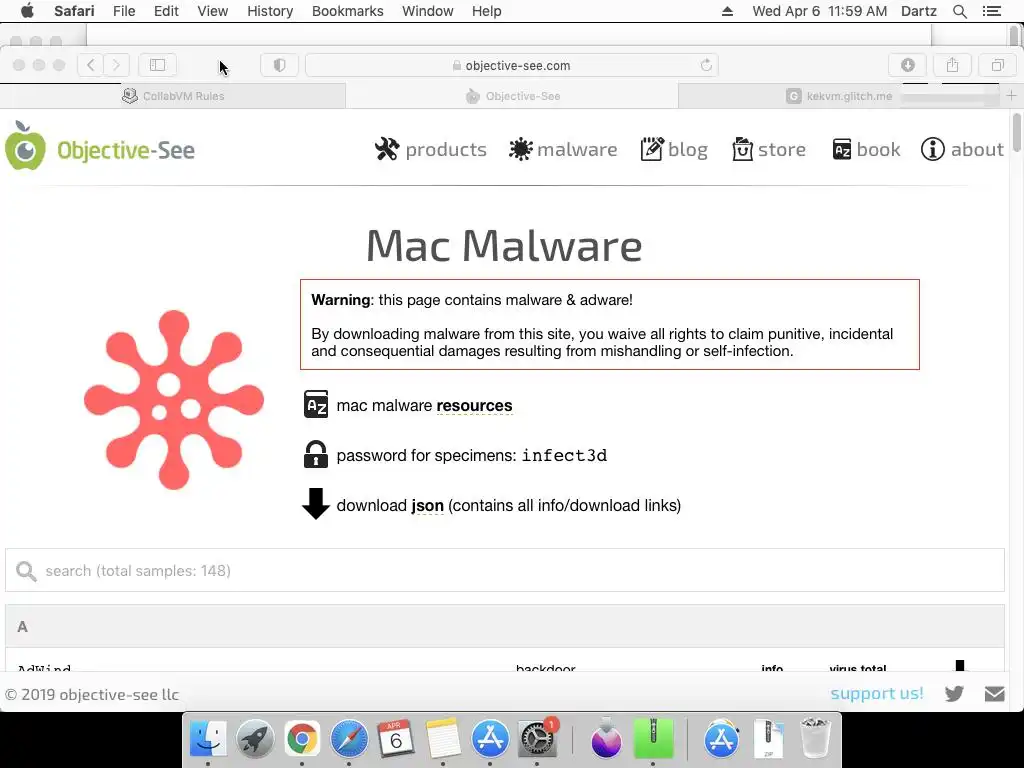Screen dimensions: 1024x768
Task: Toggle the Safari sidebar button
Action: pos(157,65)
